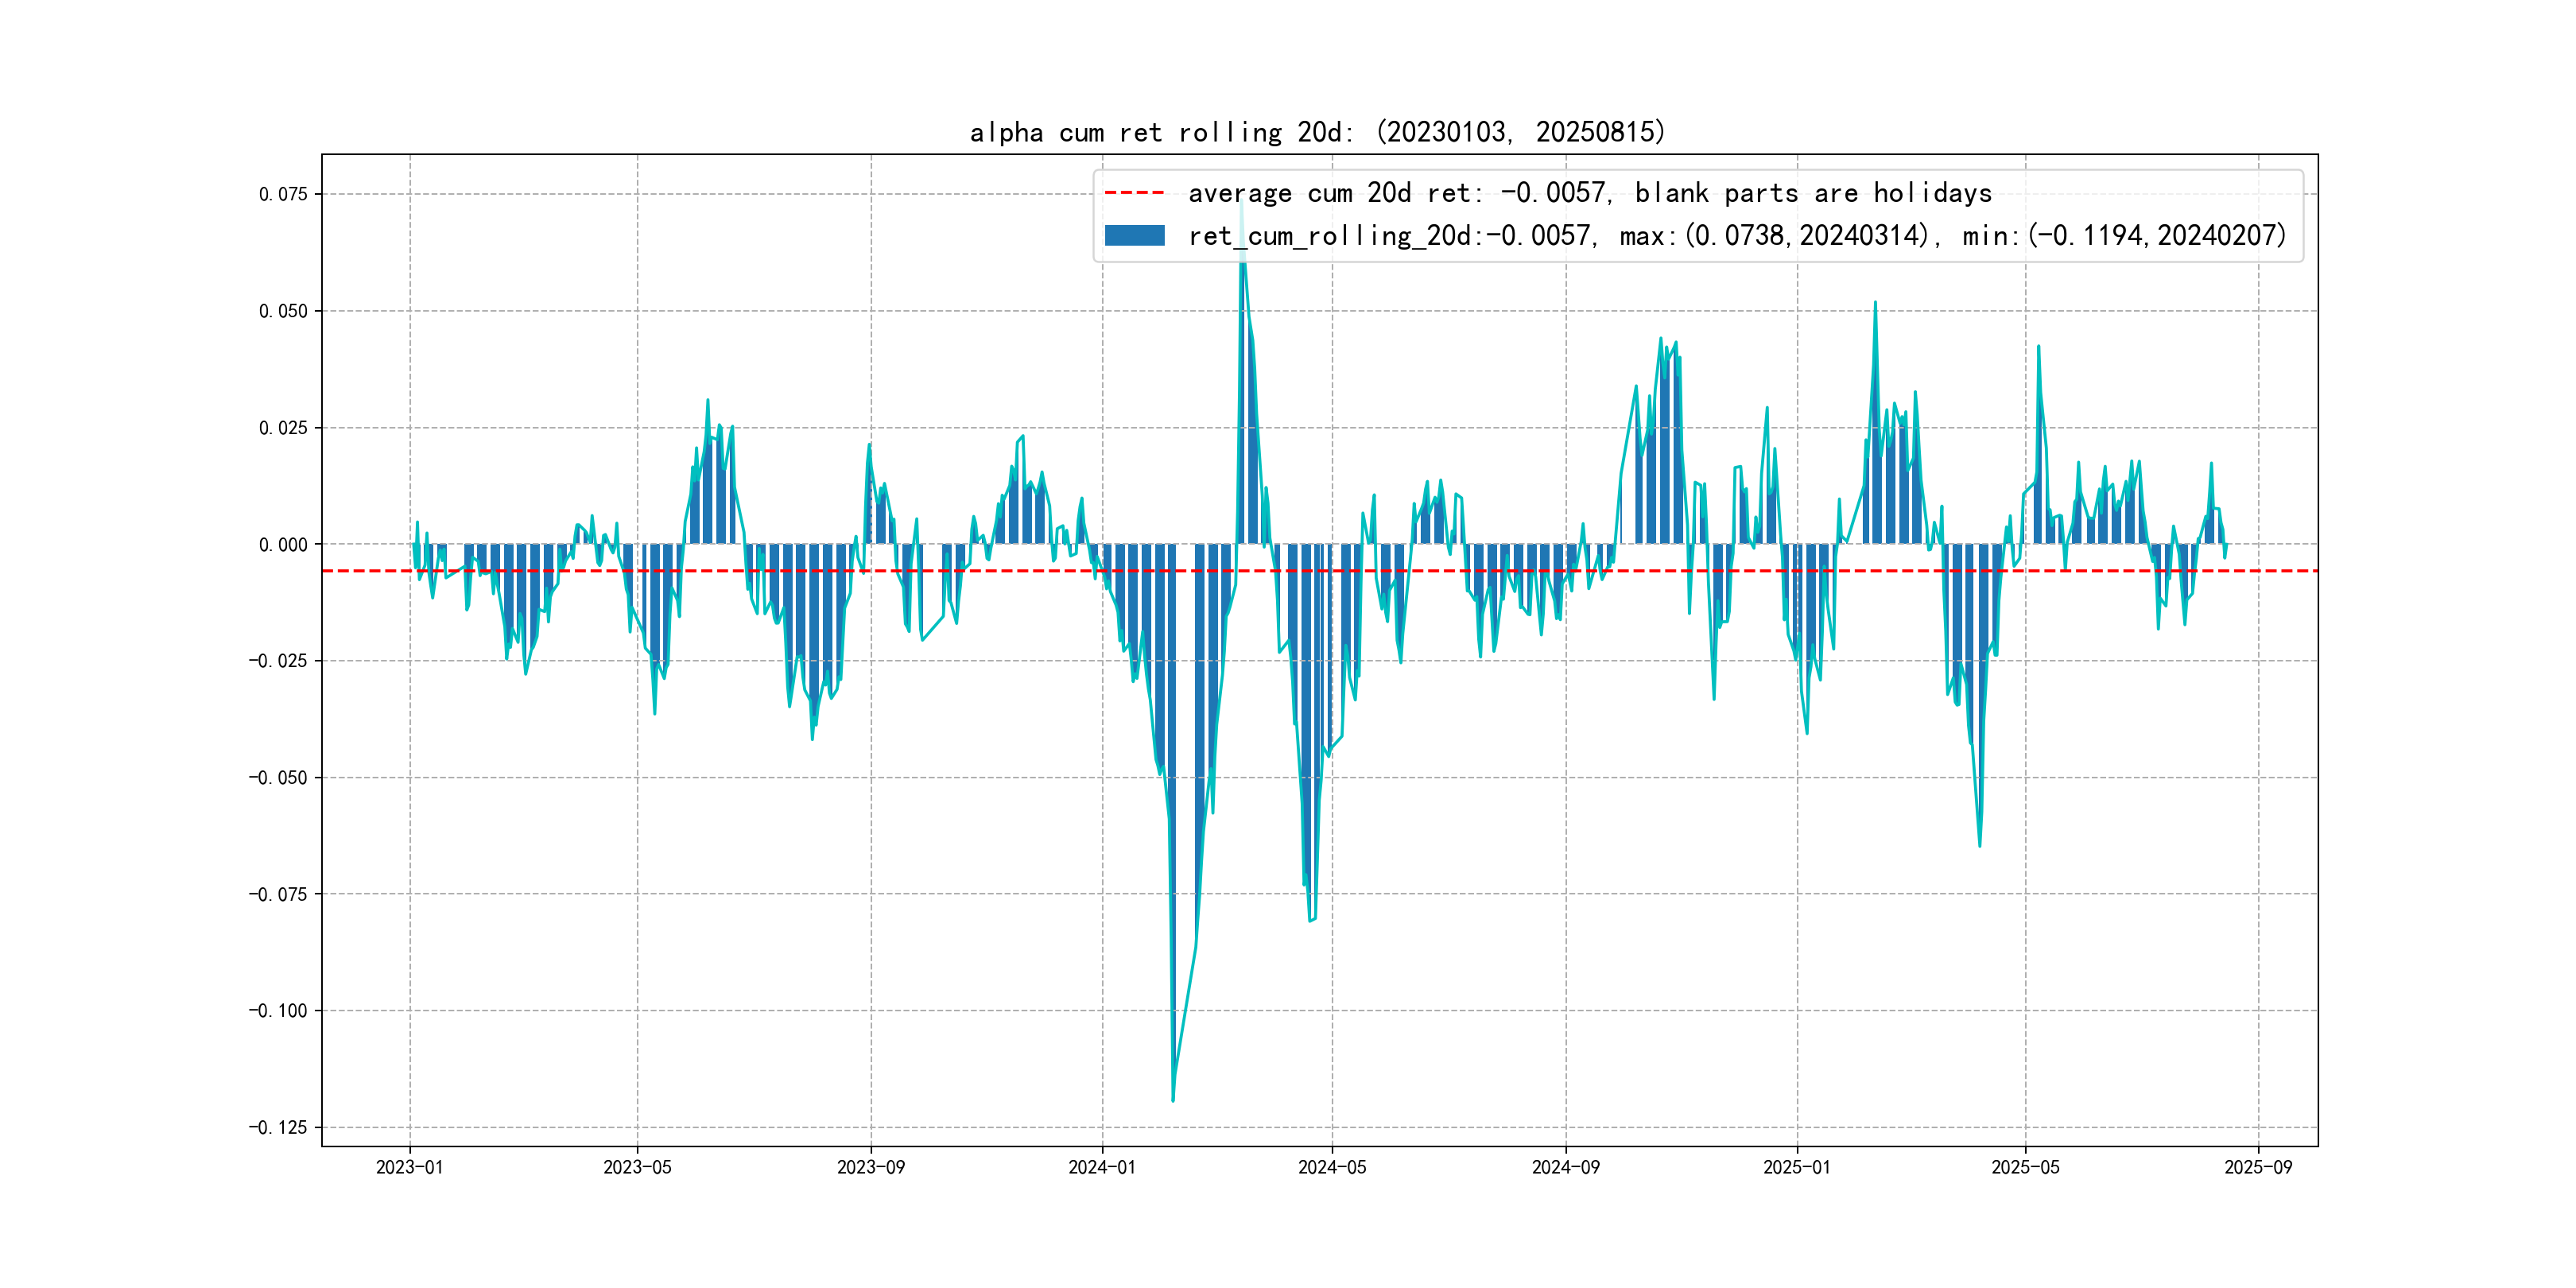This screenshot has width=2576, height=1288.
Task: Click the -0.050 y-axis tick label
Action: 278,777
